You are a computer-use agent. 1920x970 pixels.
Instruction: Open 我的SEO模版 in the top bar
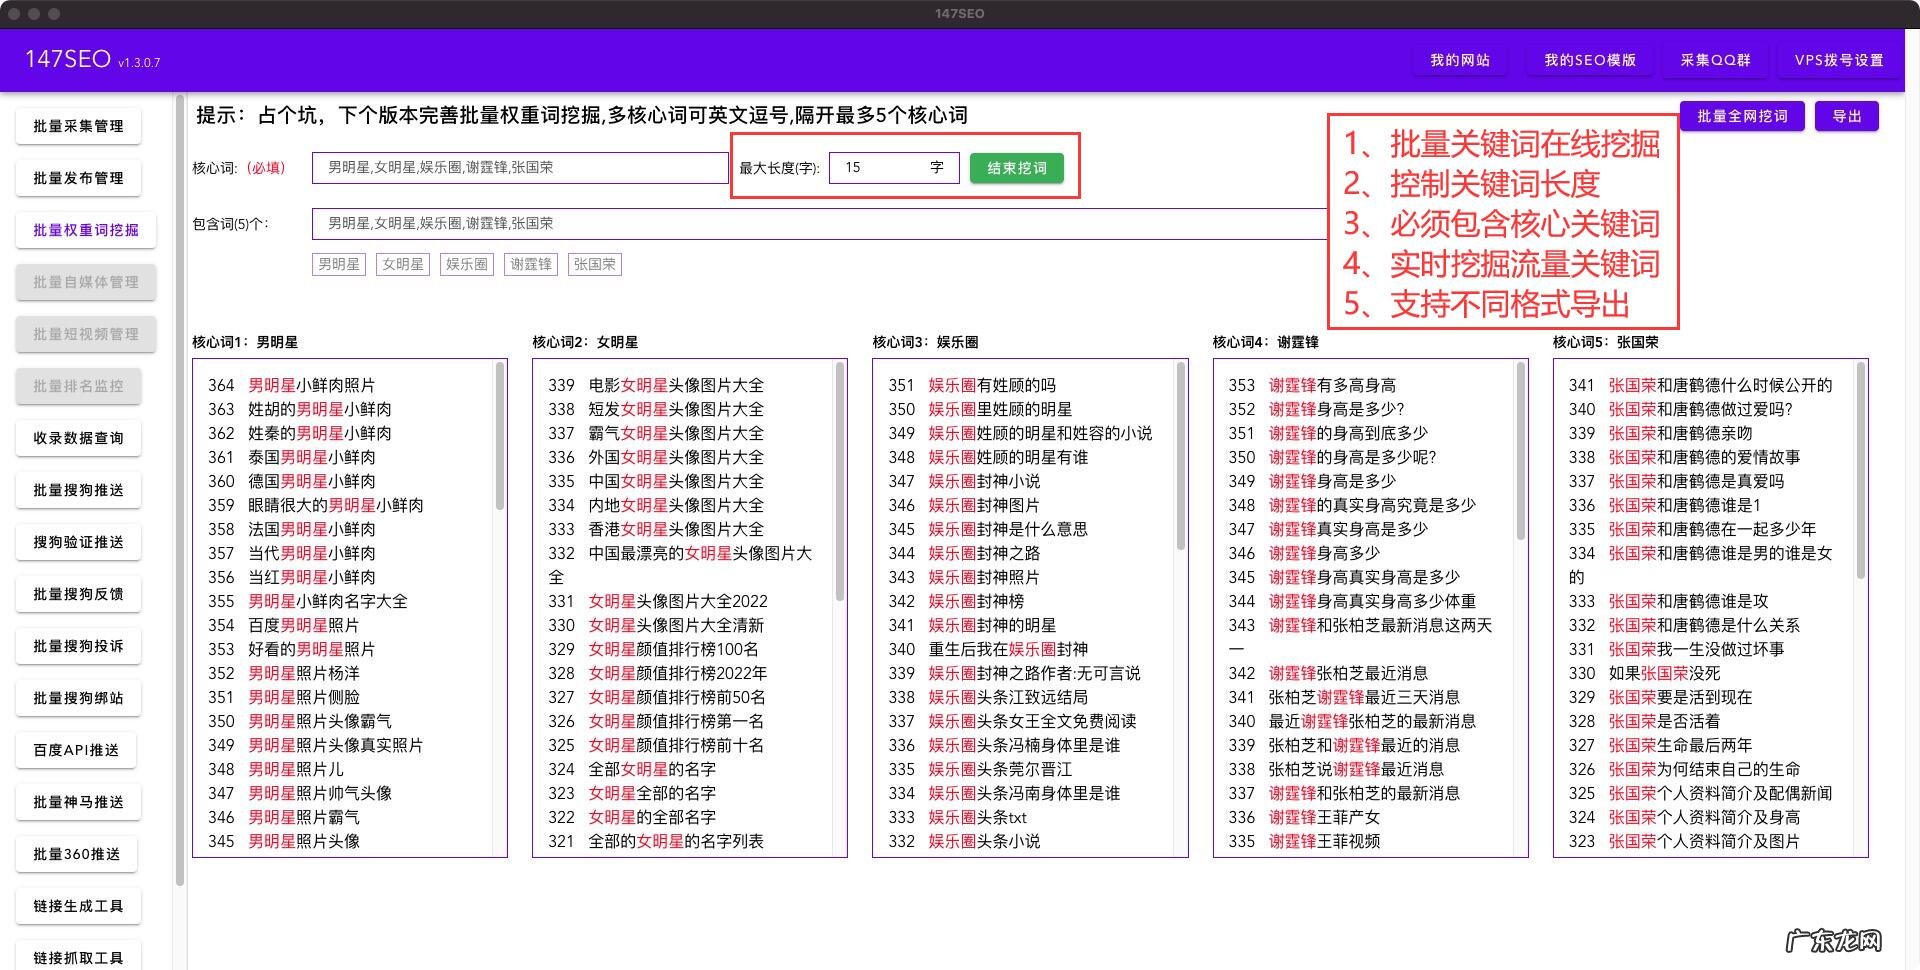(x=1588, y=60)
